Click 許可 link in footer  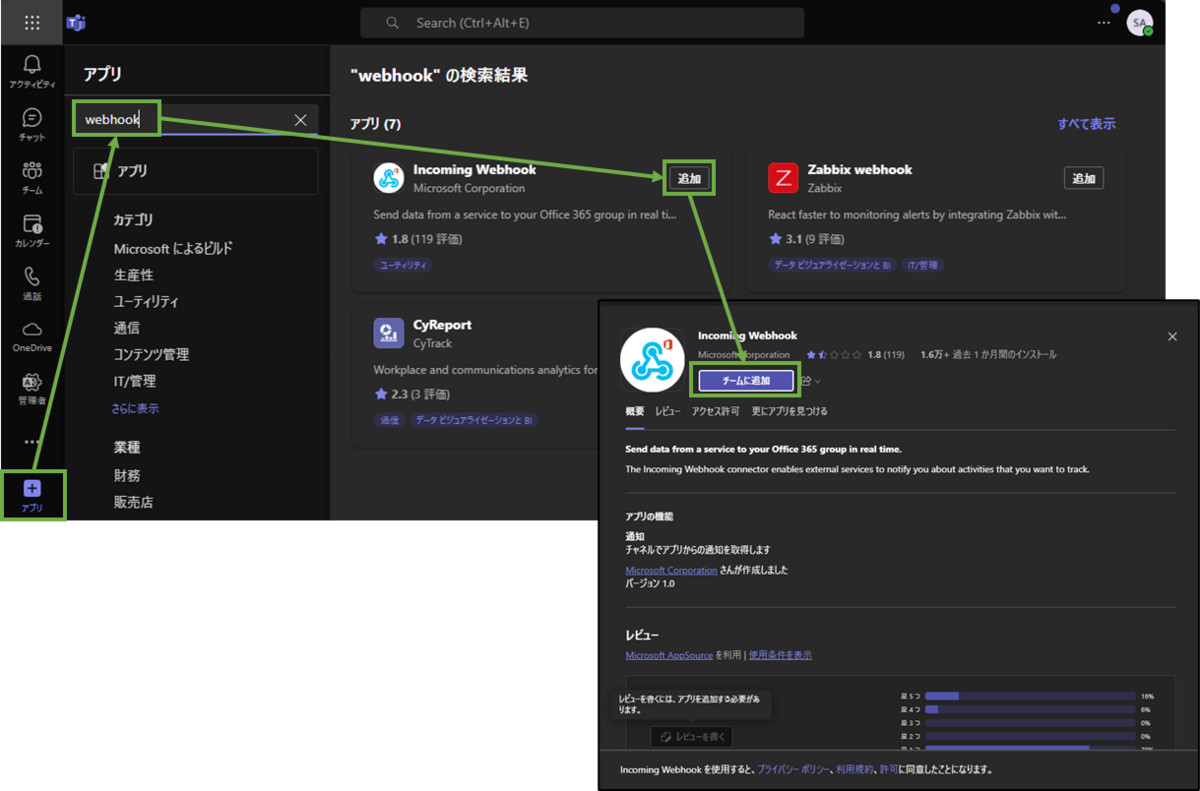click(888, 770)
